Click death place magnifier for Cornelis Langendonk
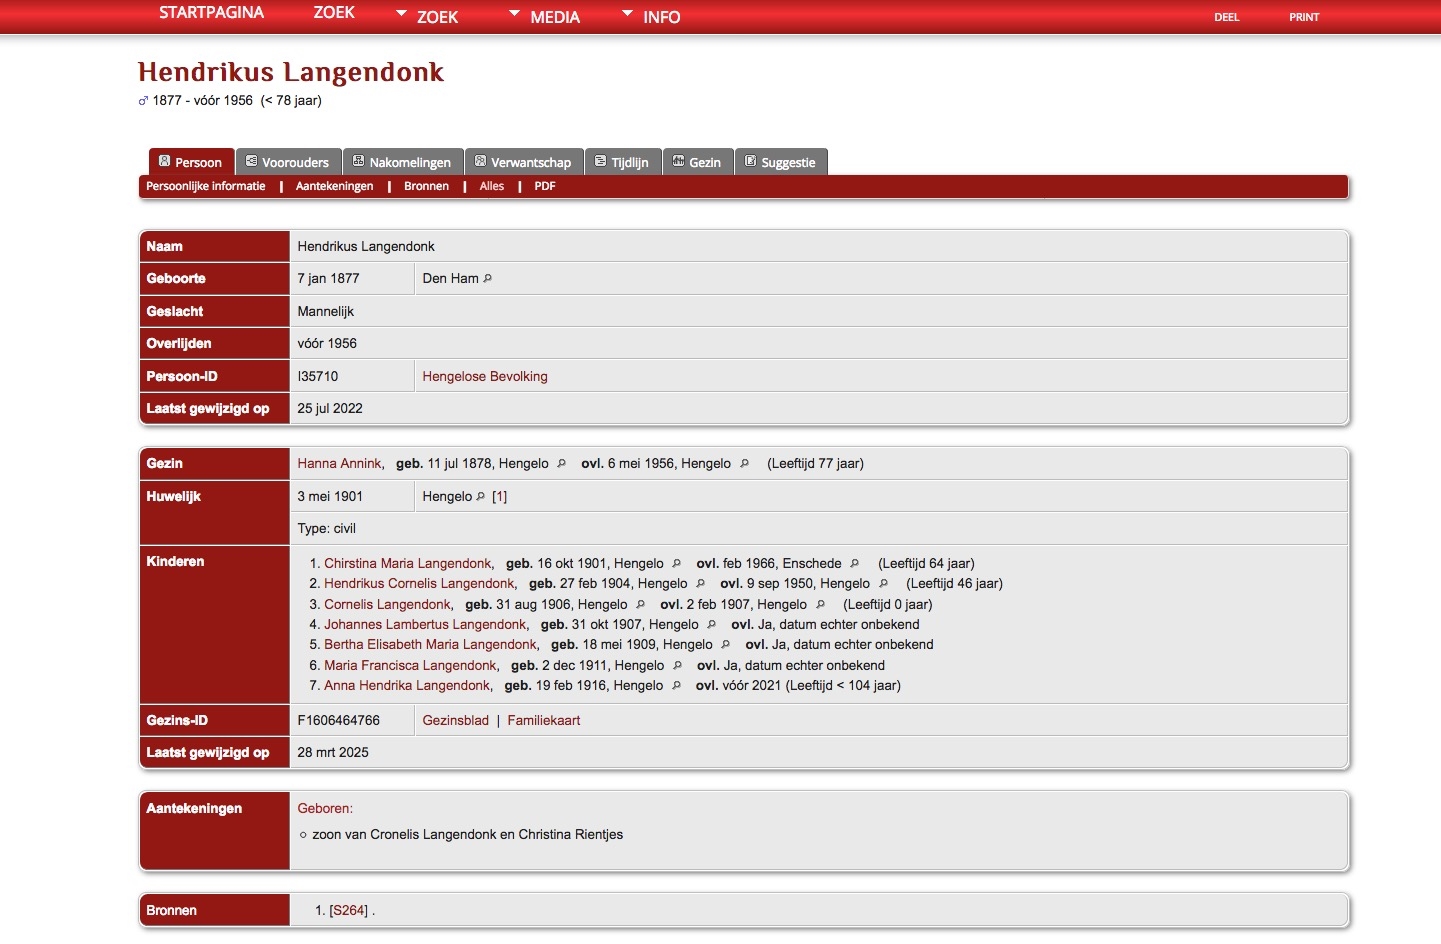Screen dimensions: 1441x944 [820, 605]
